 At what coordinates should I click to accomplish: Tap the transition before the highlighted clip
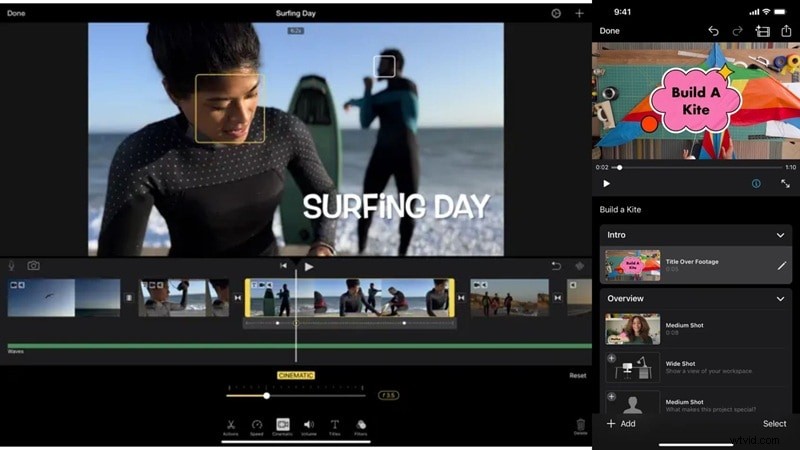pos(237,298)
